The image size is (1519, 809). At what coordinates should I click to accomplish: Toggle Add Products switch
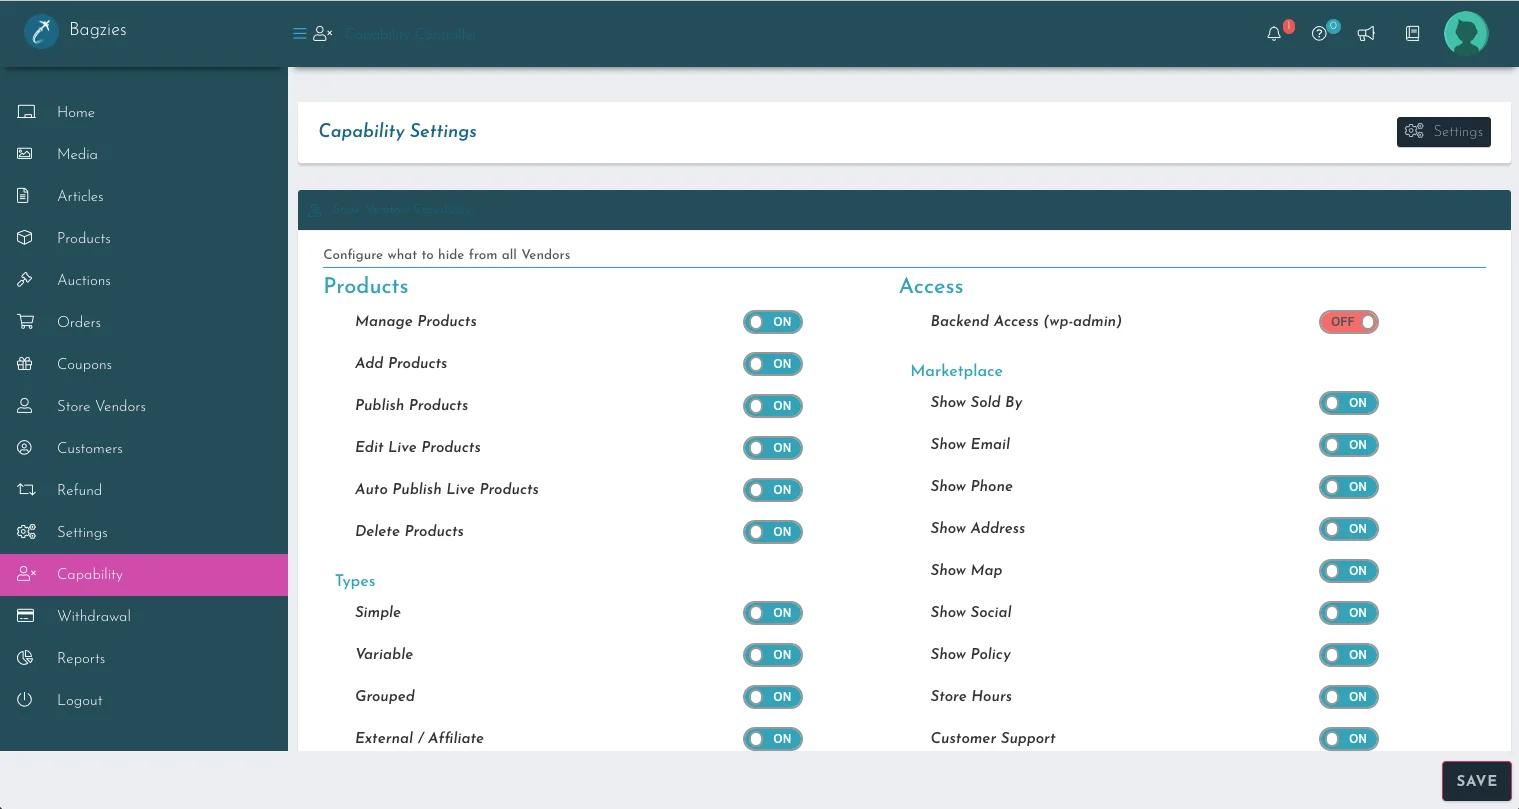[x=772, y=364]
